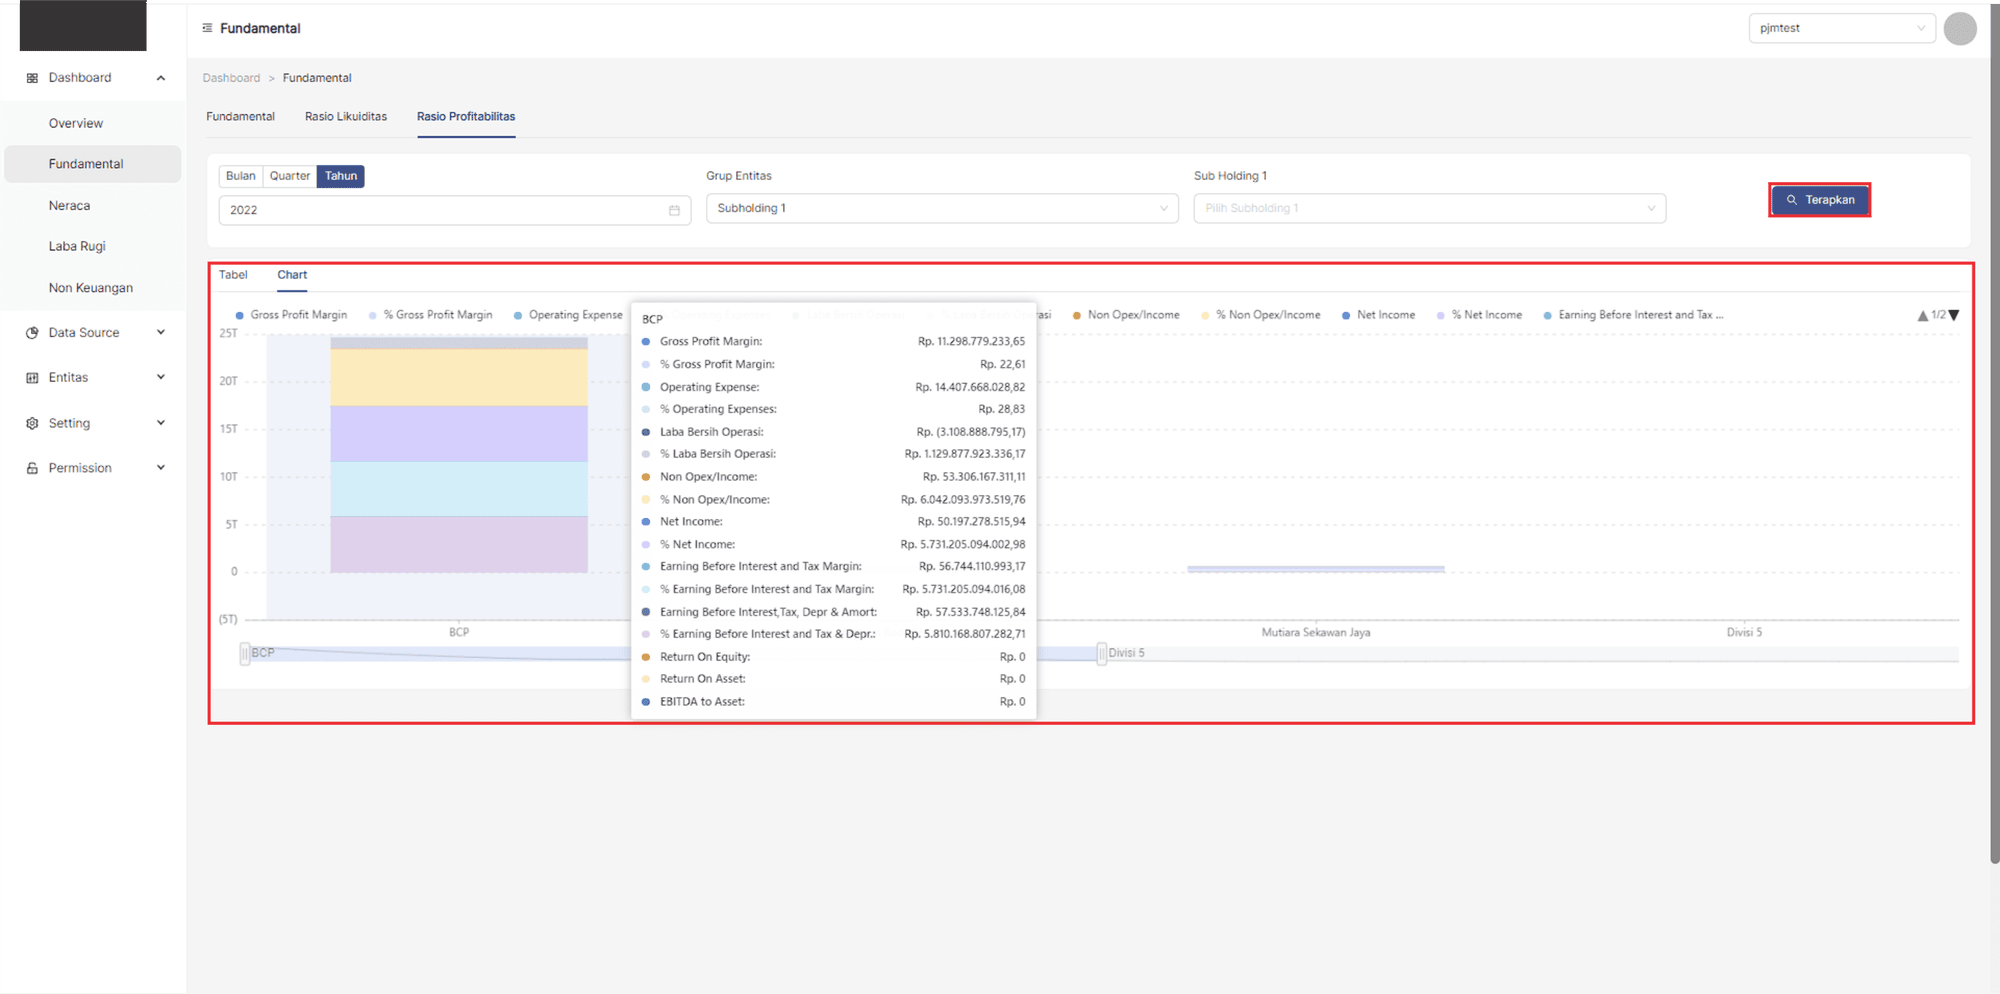Viewport: 2000px width, 994px height.
Task: Open the calendar icon in year field
Action: click(x=674, y=210)
